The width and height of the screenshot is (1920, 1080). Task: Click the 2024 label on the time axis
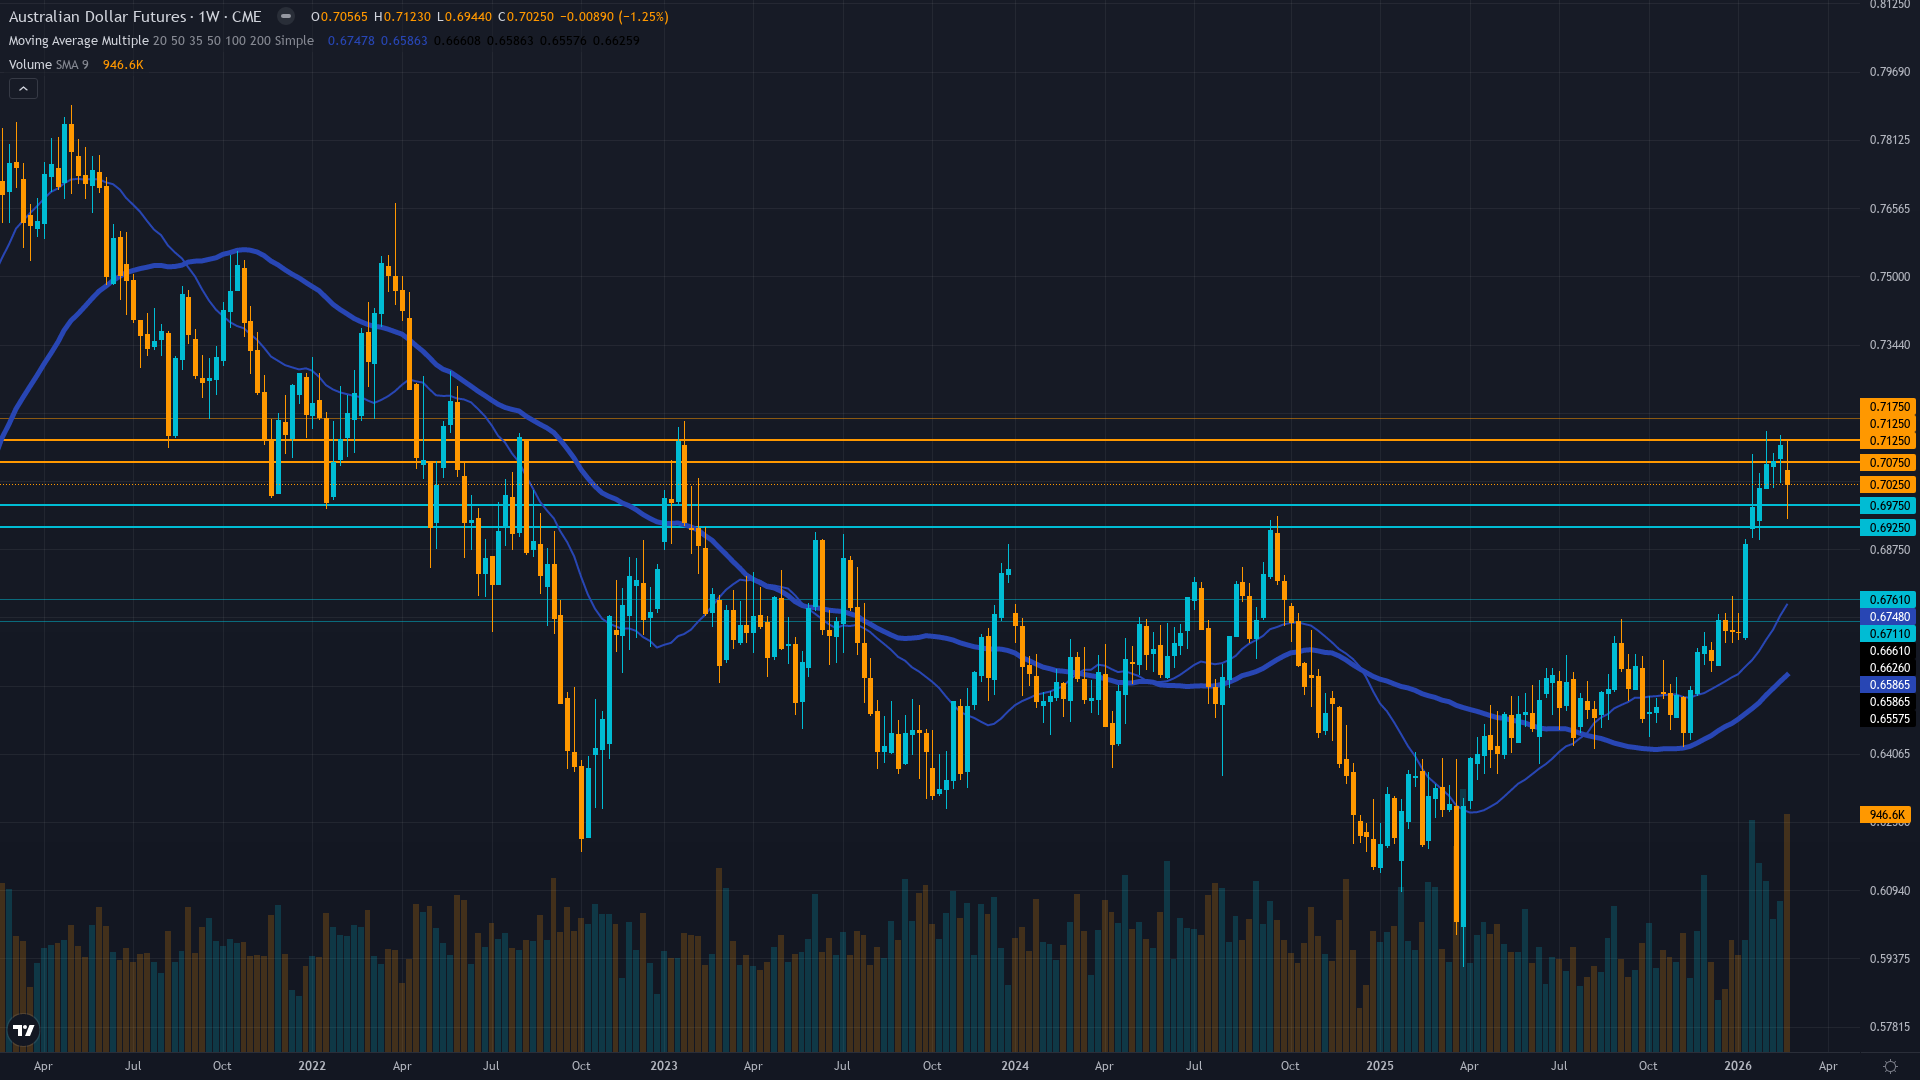tap(1015, 1066)
